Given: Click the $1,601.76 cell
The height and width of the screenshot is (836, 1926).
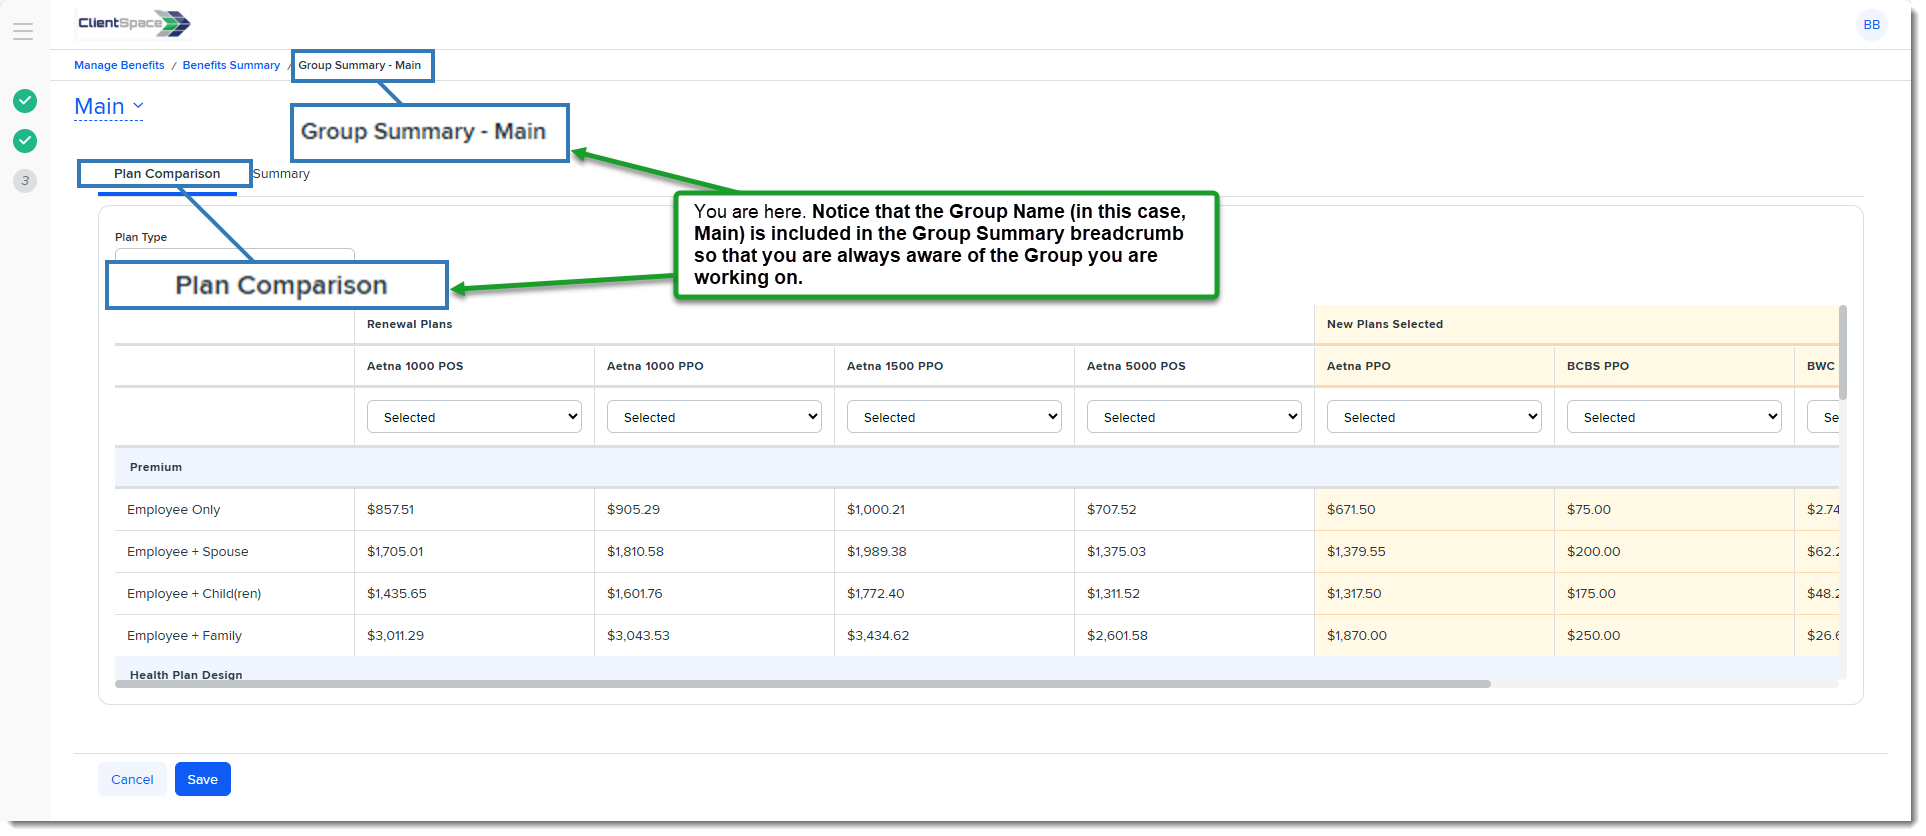Looking at the screenshot, I should [714, 594].
